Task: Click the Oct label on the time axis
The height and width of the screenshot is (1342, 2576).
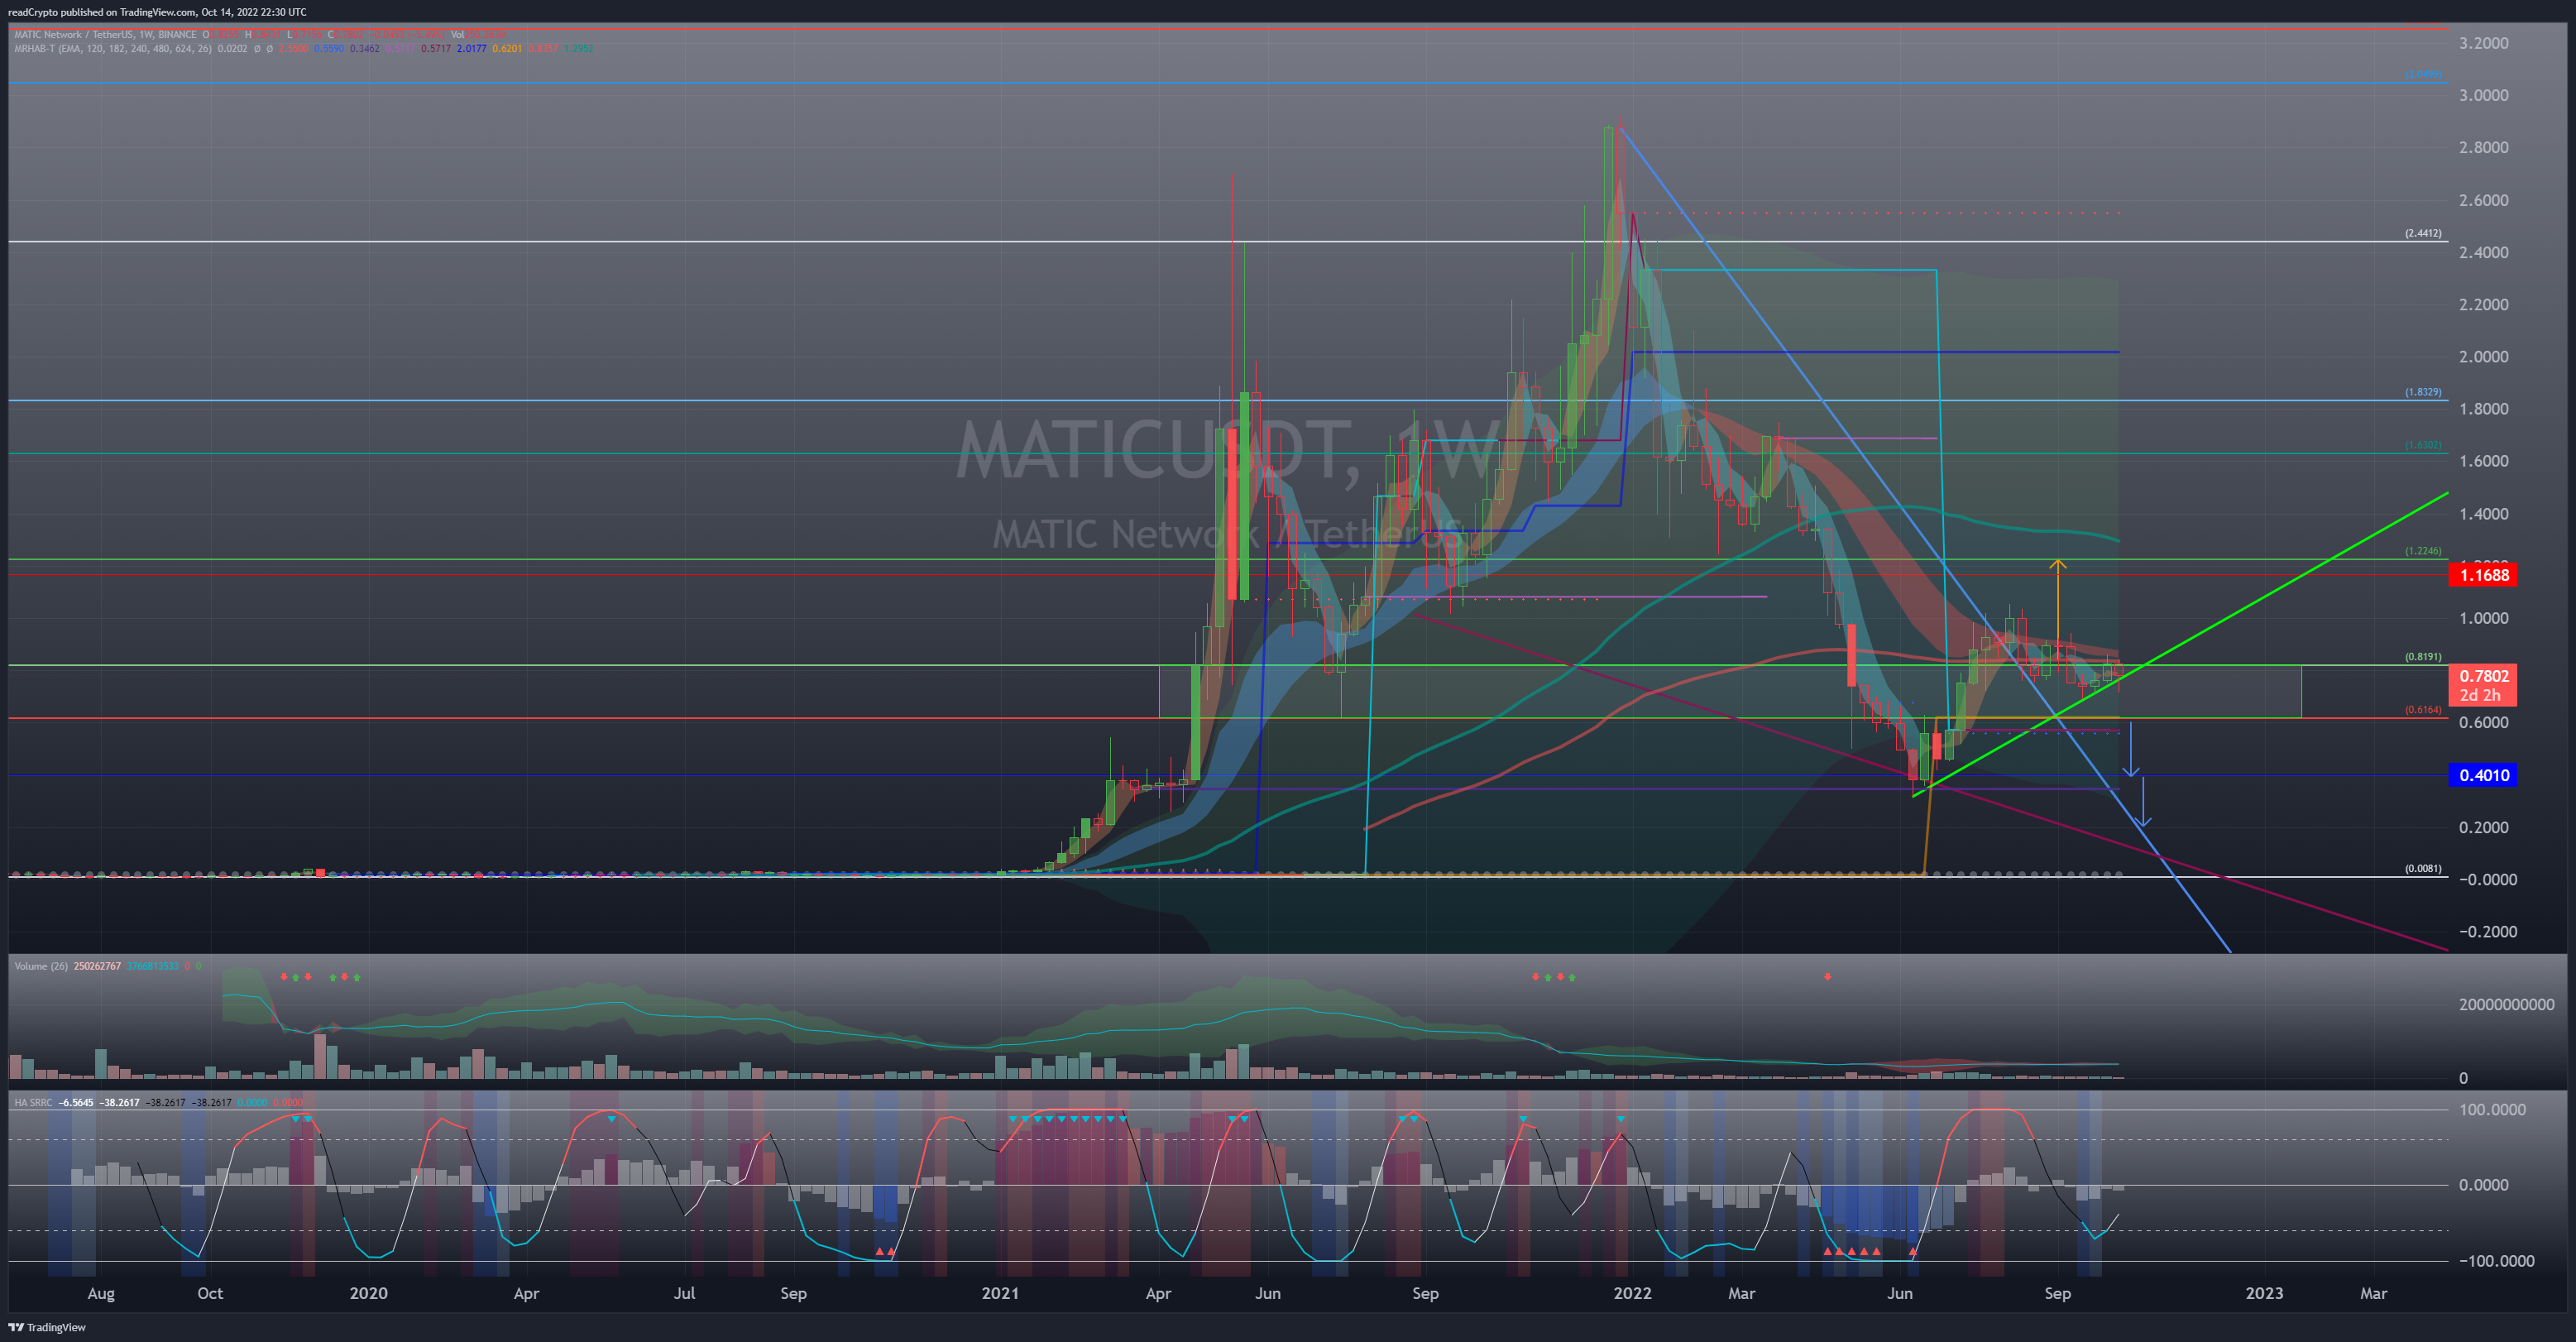Action: 210,1293
